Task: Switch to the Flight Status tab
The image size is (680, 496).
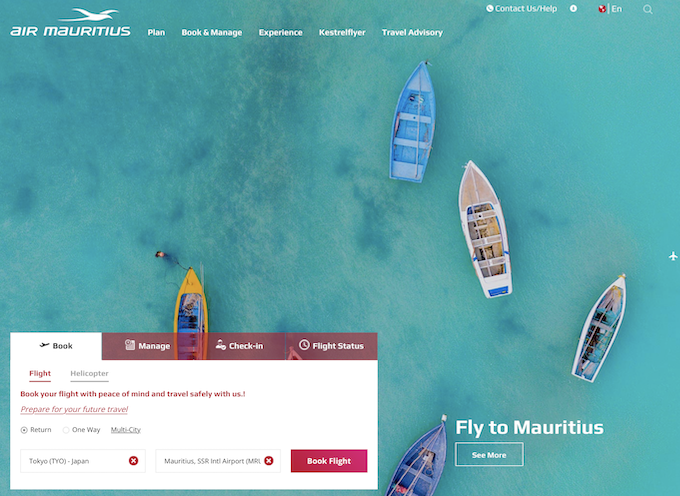Action: pos(331,346)
